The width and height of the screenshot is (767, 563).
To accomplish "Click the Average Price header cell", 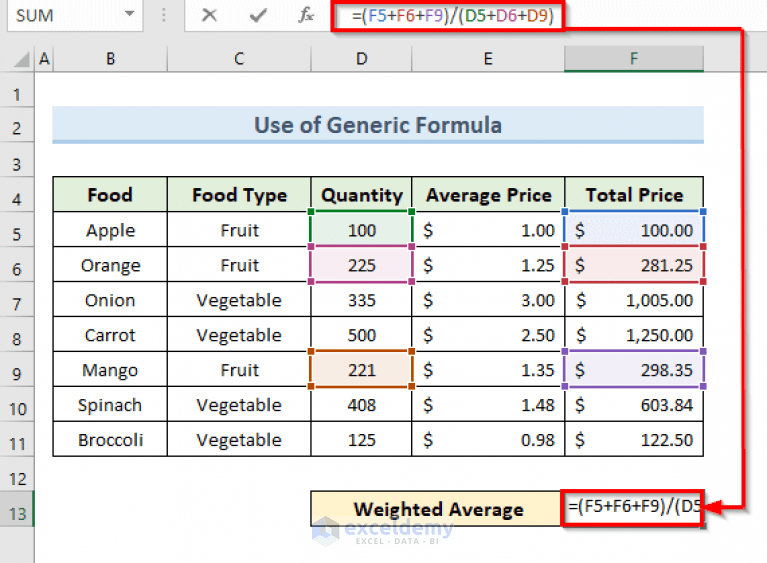I will pyautogui.click(x=488, y=195).
